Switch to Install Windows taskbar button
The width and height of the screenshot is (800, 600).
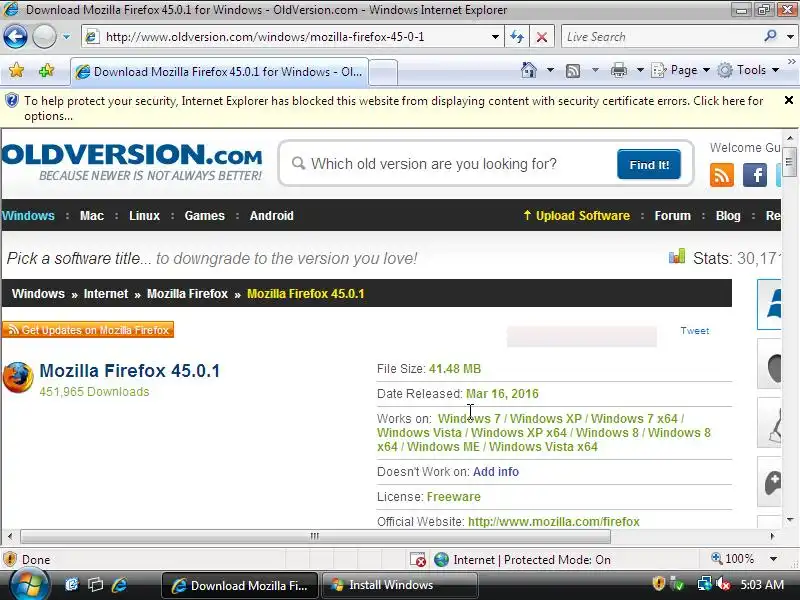[401, 585]
